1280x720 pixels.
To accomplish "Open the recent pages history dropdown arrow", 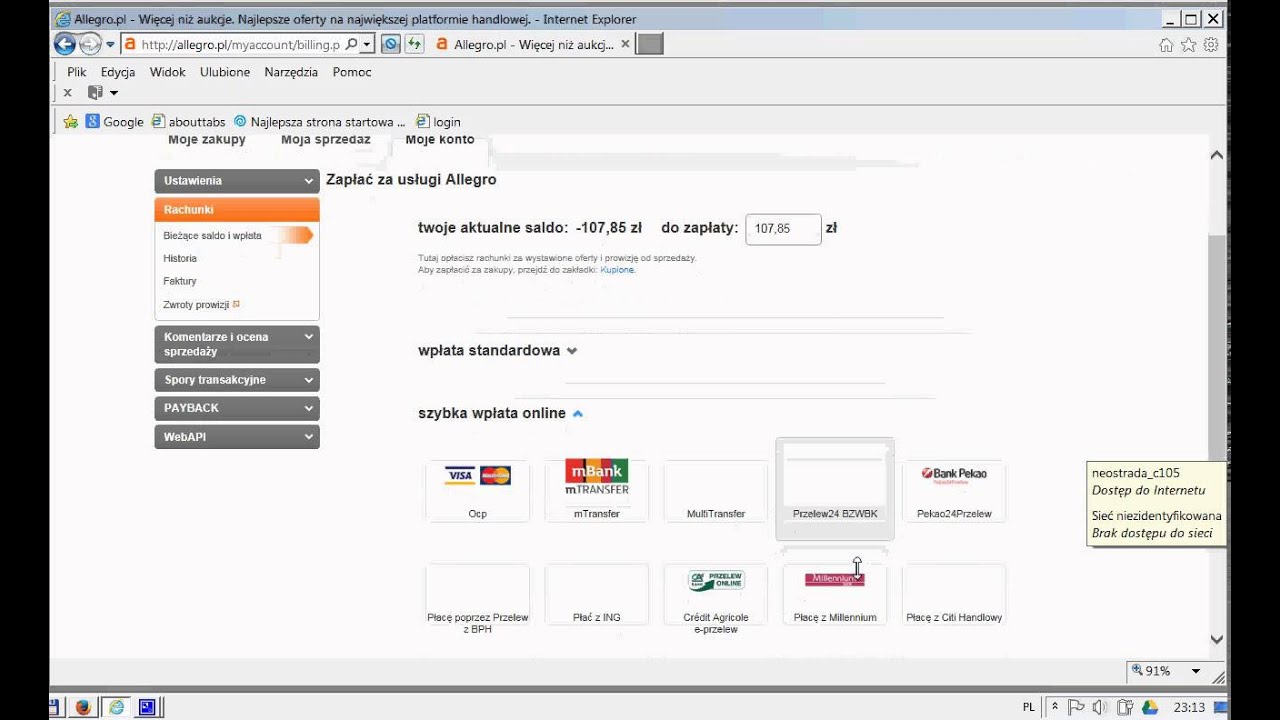I will pos(110,45).
